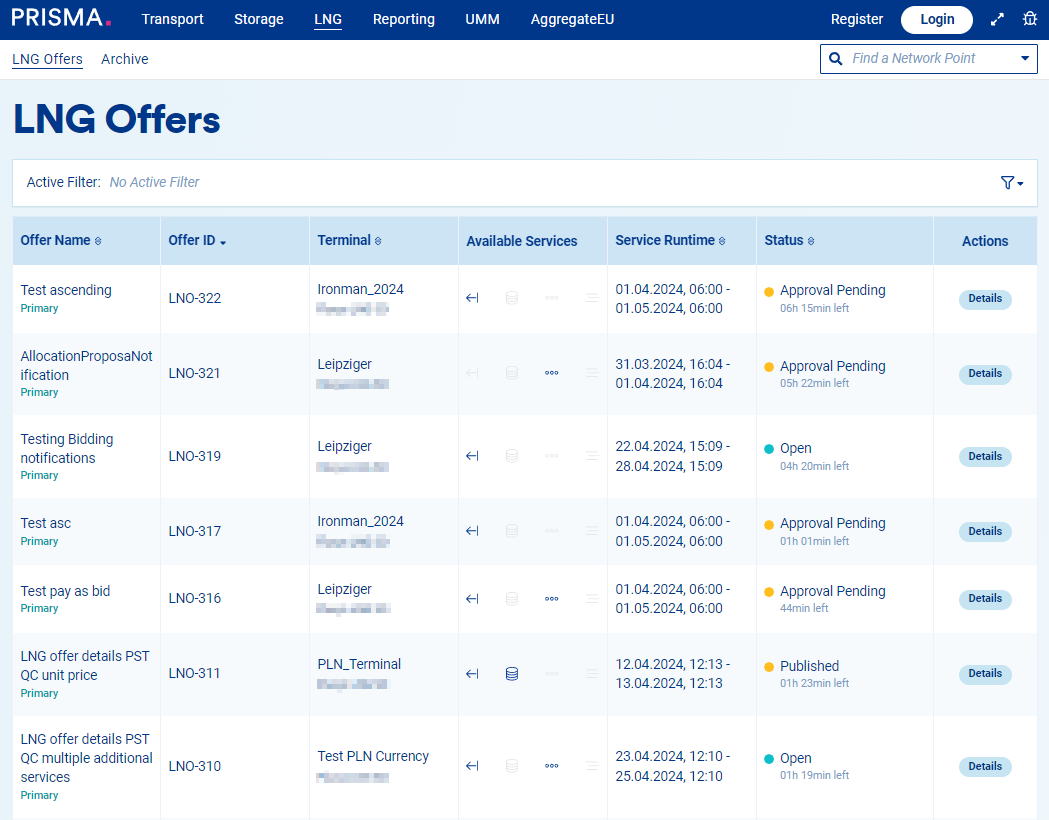Expand the Find a Network Point dropdown arrow

1024,59
